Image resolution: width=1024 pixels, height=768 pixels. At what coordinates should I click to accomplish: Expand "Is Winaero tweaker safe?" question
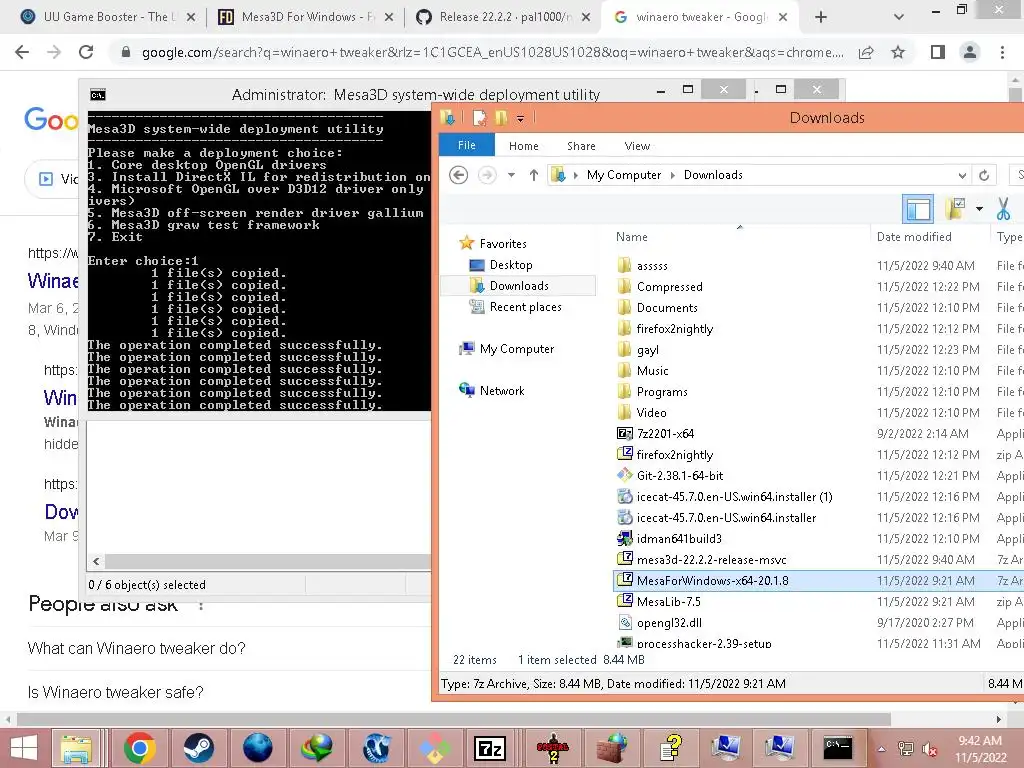coord(116,692)
